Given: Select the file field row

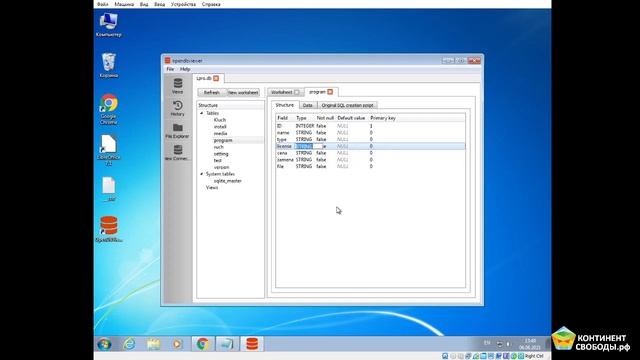Looking at the screenshot, I should 371,167.
